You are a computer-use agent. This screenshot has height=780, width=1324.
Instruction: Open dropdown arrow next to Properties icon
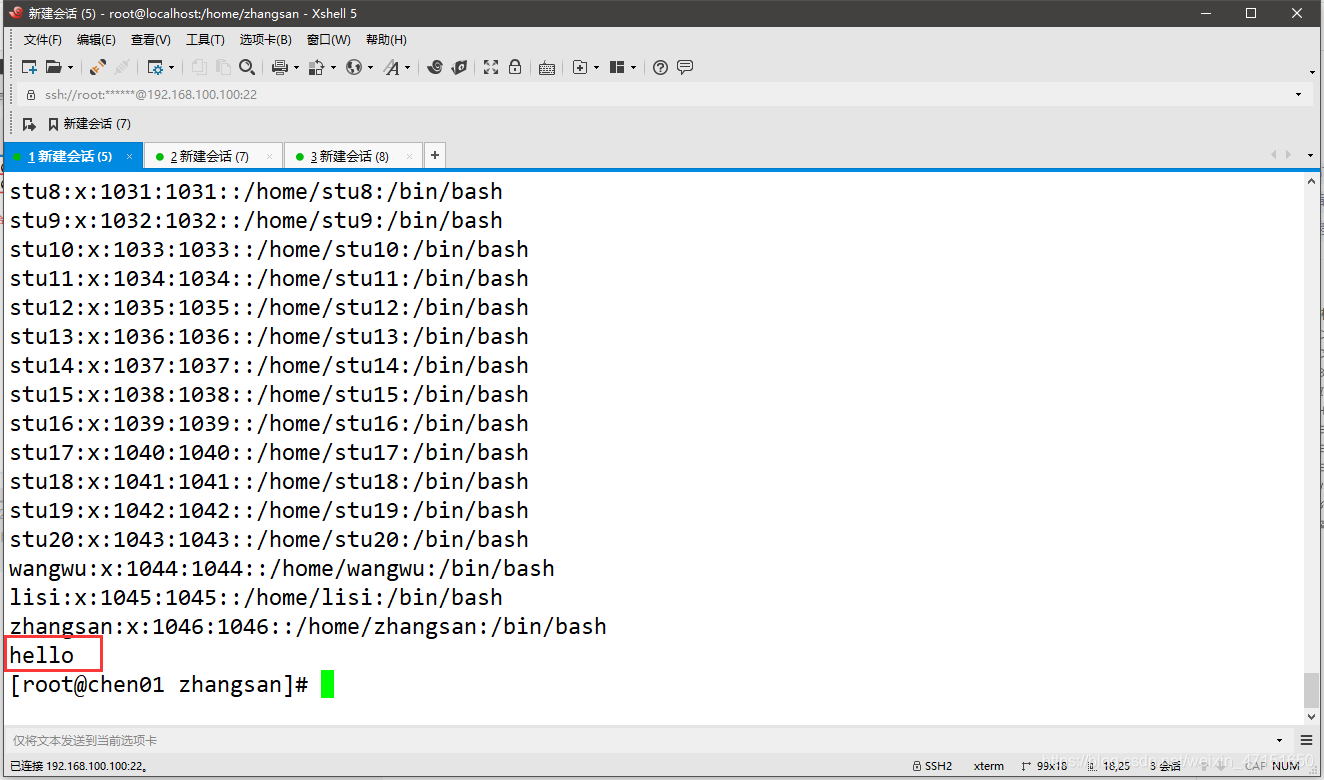pyautogui.click(x=171, y=68)
